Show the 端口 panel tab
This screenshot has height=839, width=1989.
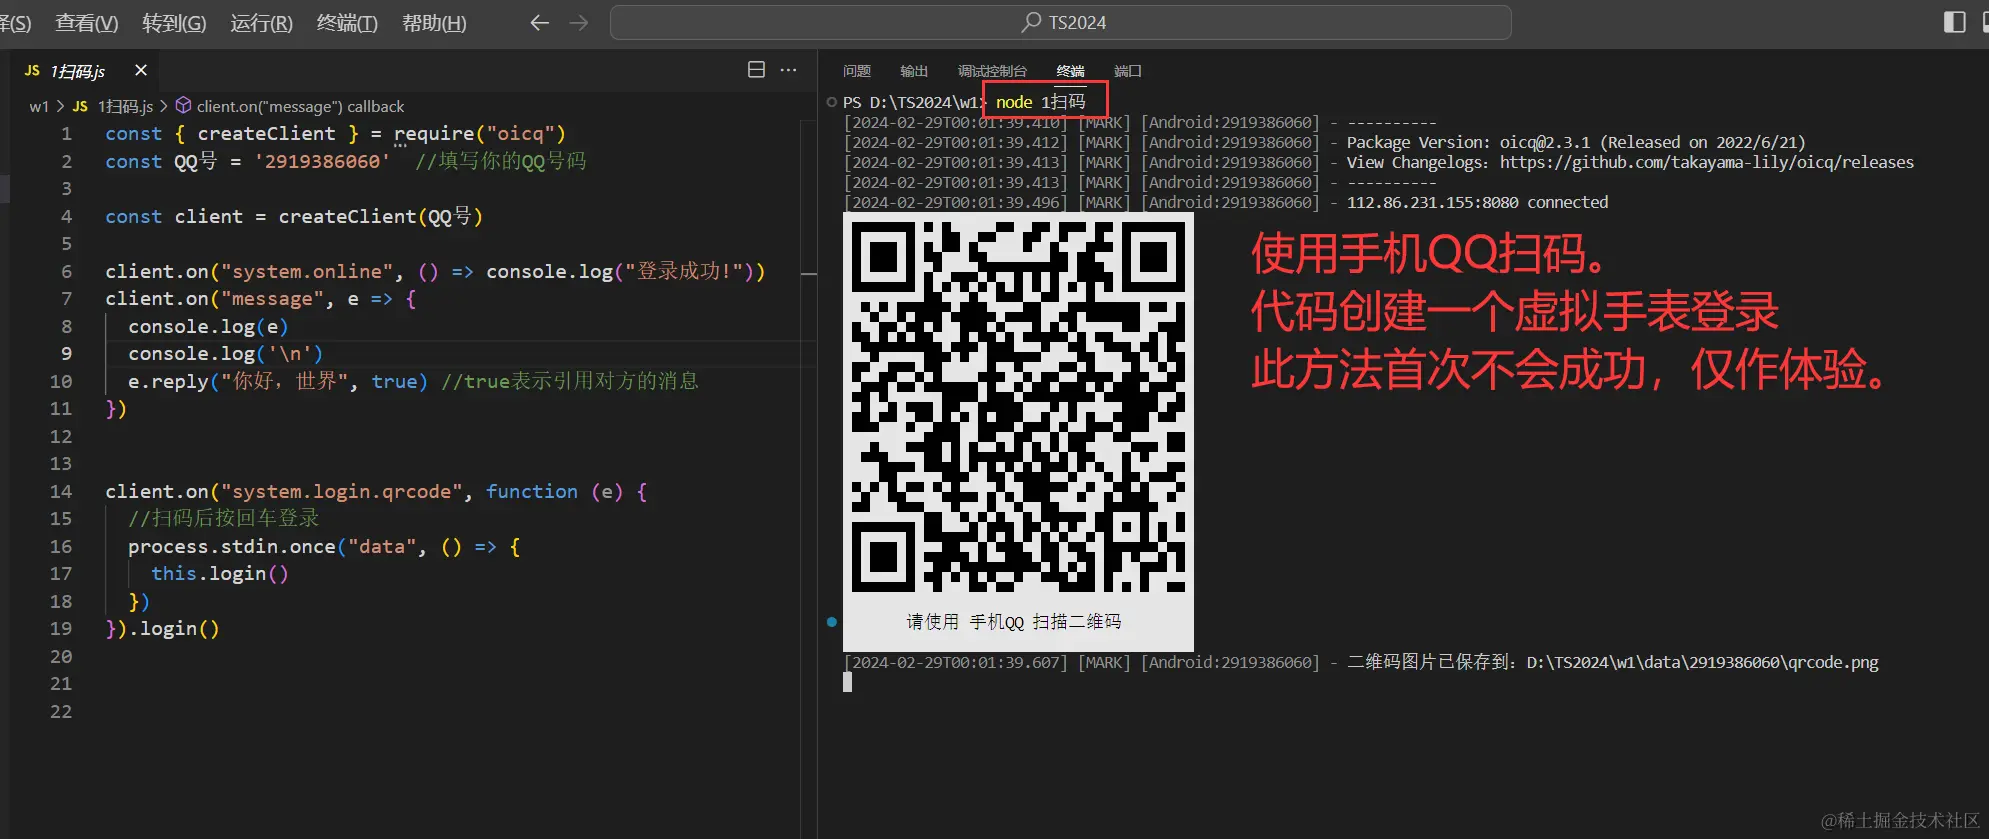1128,71
